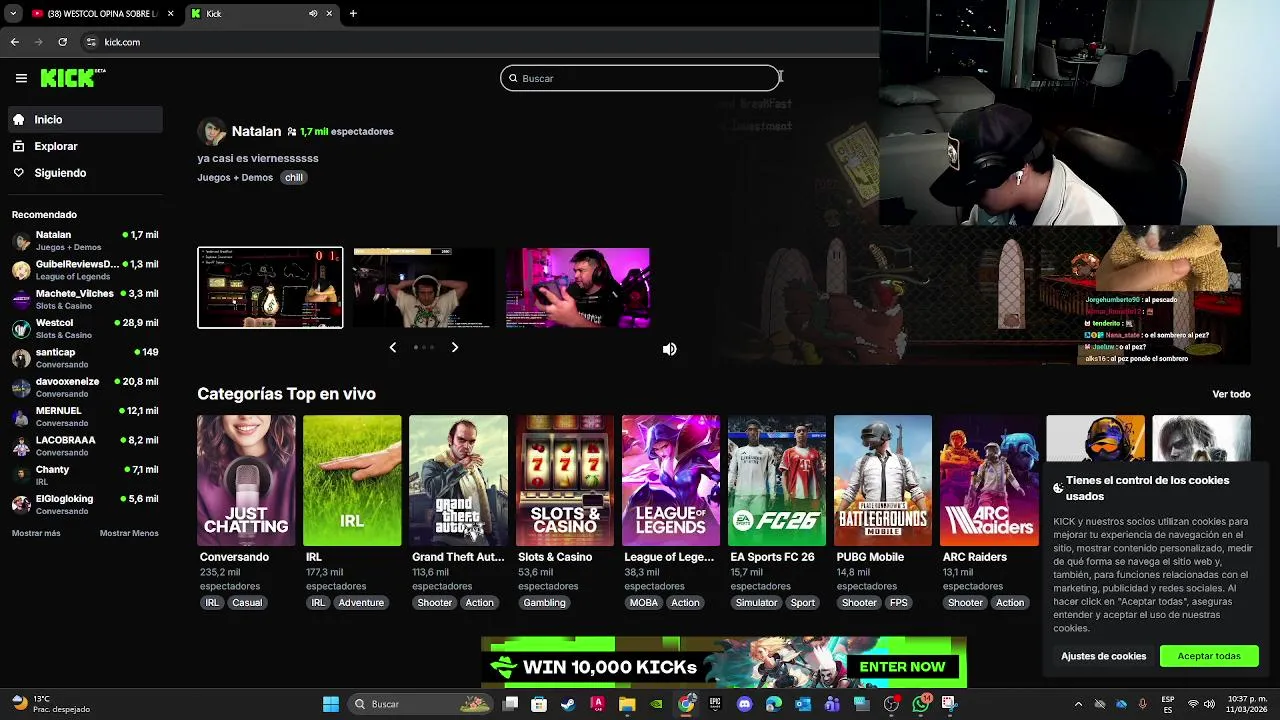
Task: Collapse list with Mostrar Menos
Action: coord(129,533)
